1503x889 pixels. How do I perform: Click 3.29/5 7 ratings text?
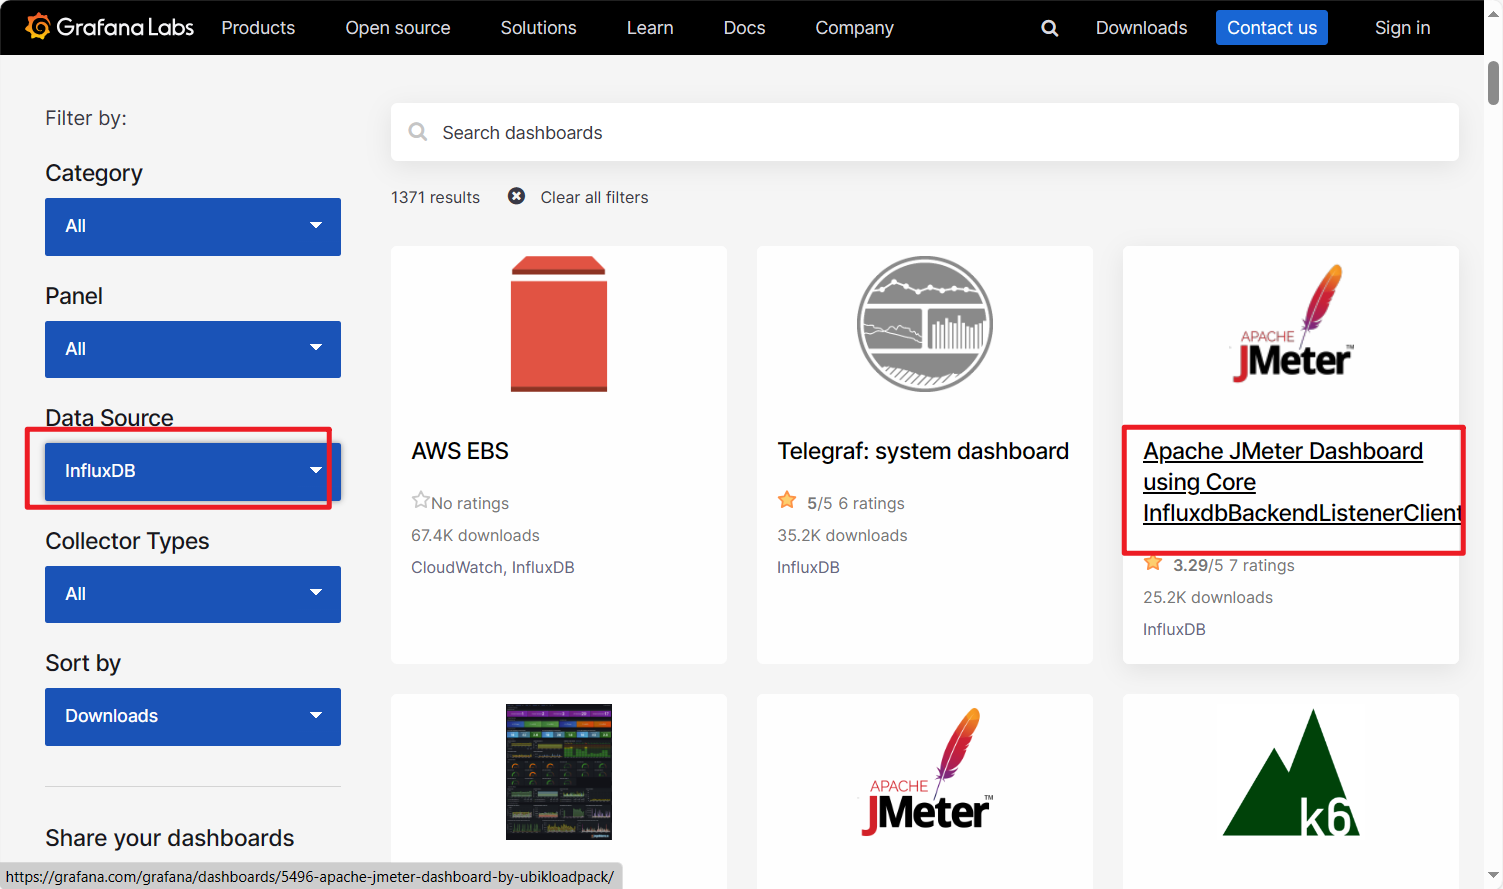pyautogui.click(x=1234, y=565)
